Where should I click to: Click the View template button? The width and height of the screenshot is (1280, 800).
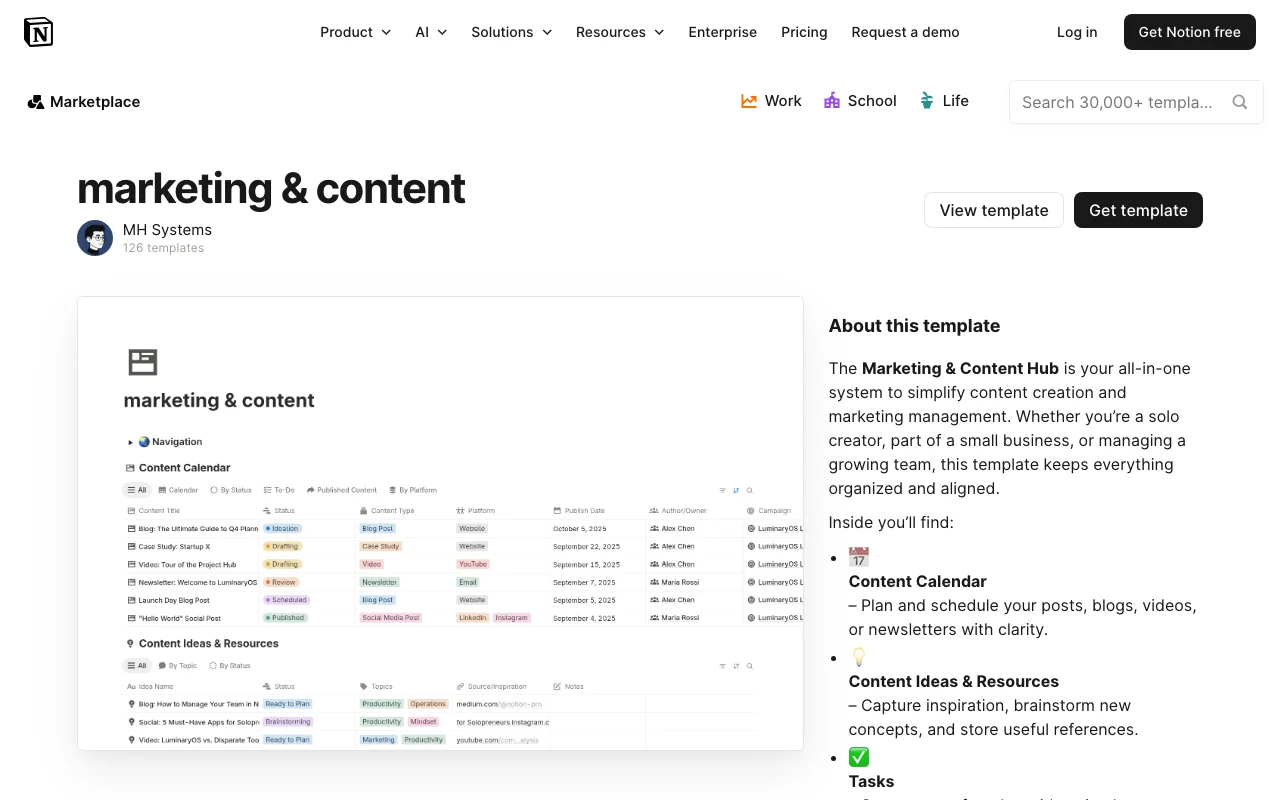(x=994, y=210)
